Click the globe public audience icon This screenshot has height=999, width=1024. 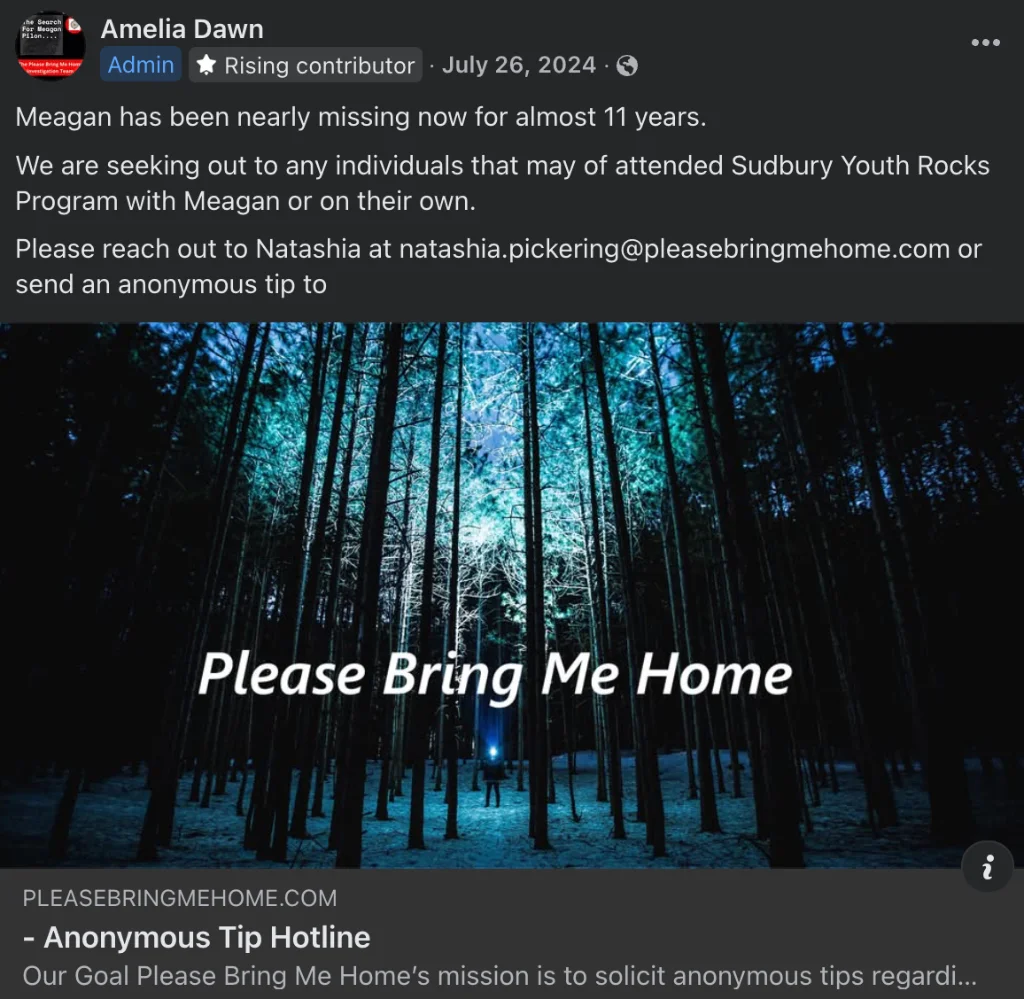click(x=627, y=65)
